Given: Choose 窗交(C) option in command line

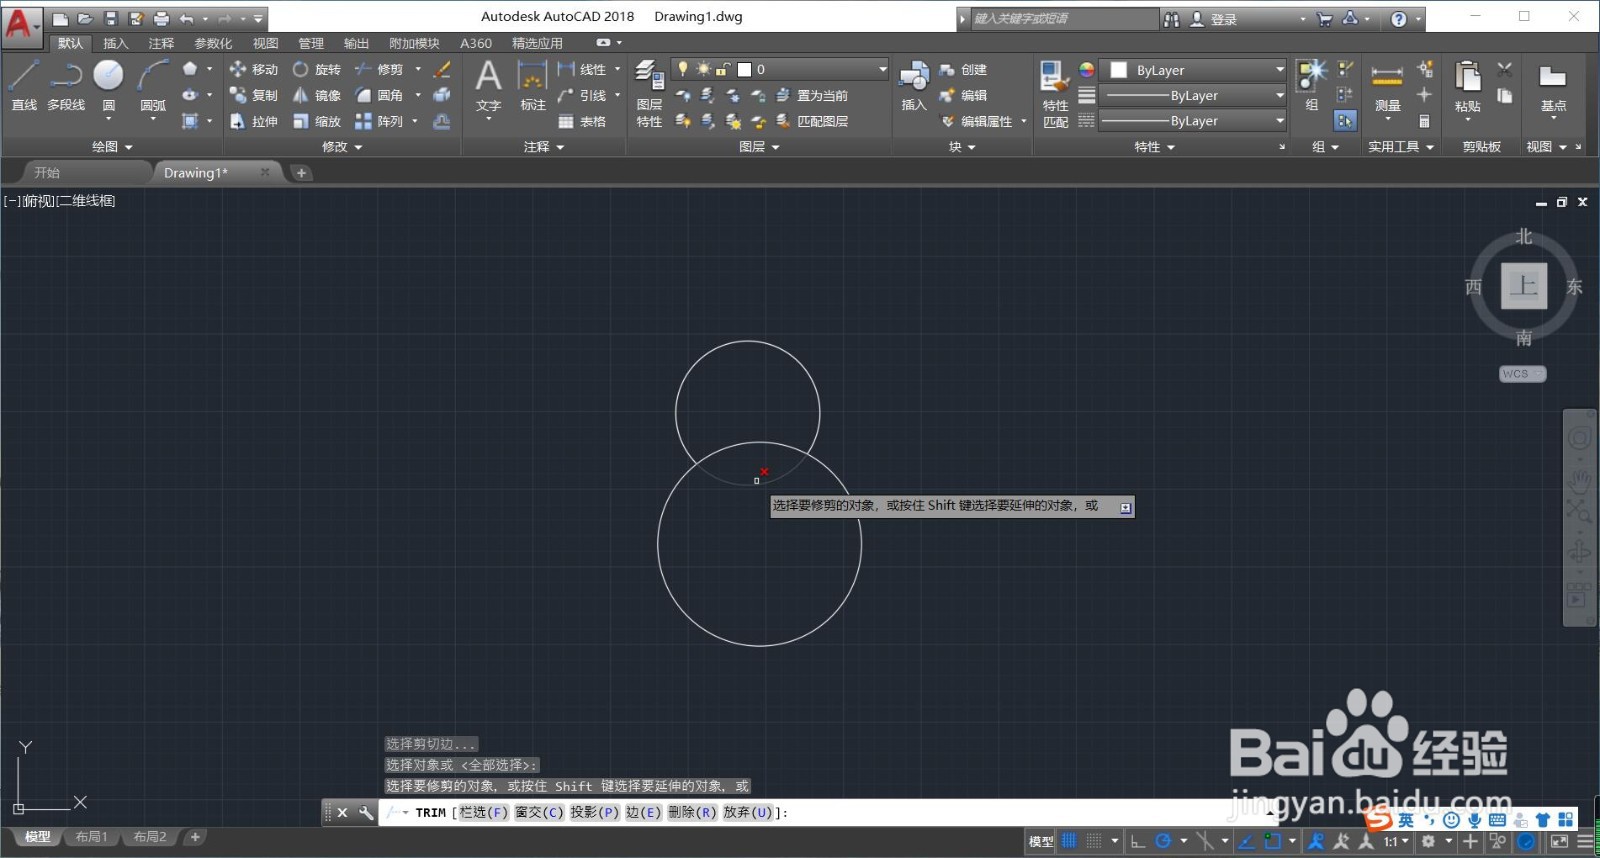Looking at the screenshot, I should coord(540,812).
